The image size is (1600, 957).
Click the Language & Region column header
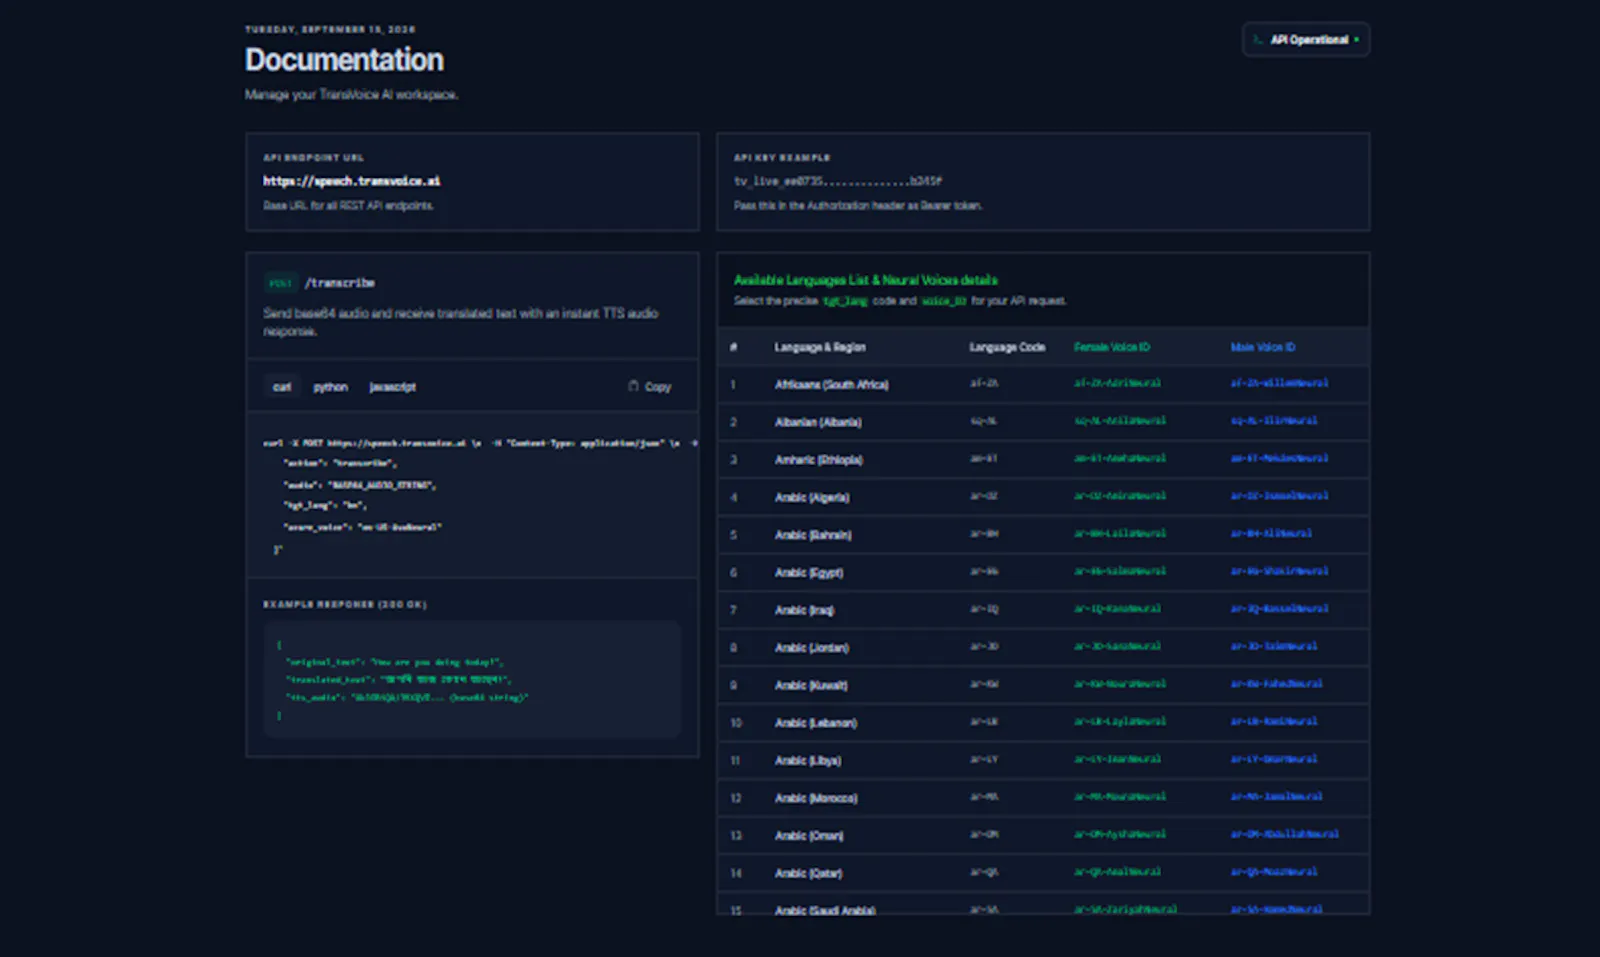pyautogui.click(x=820, y=347)
